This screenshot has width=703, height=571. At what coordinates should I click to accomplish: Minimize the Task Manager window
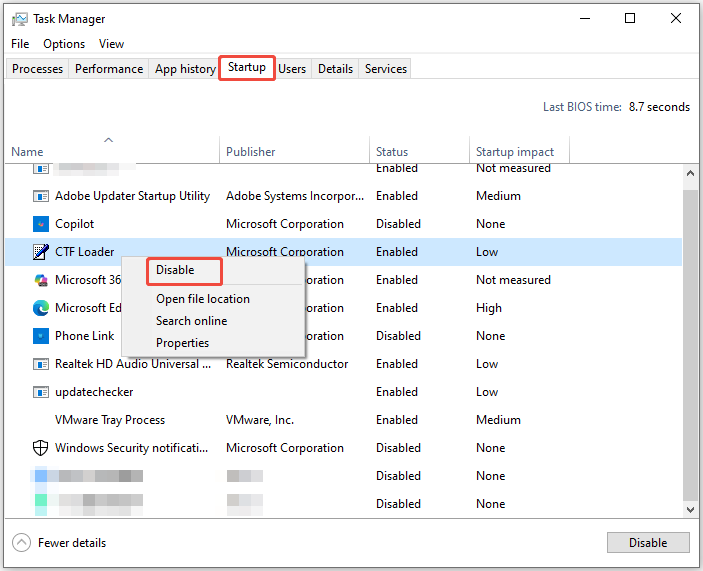(x=585, y=18)
